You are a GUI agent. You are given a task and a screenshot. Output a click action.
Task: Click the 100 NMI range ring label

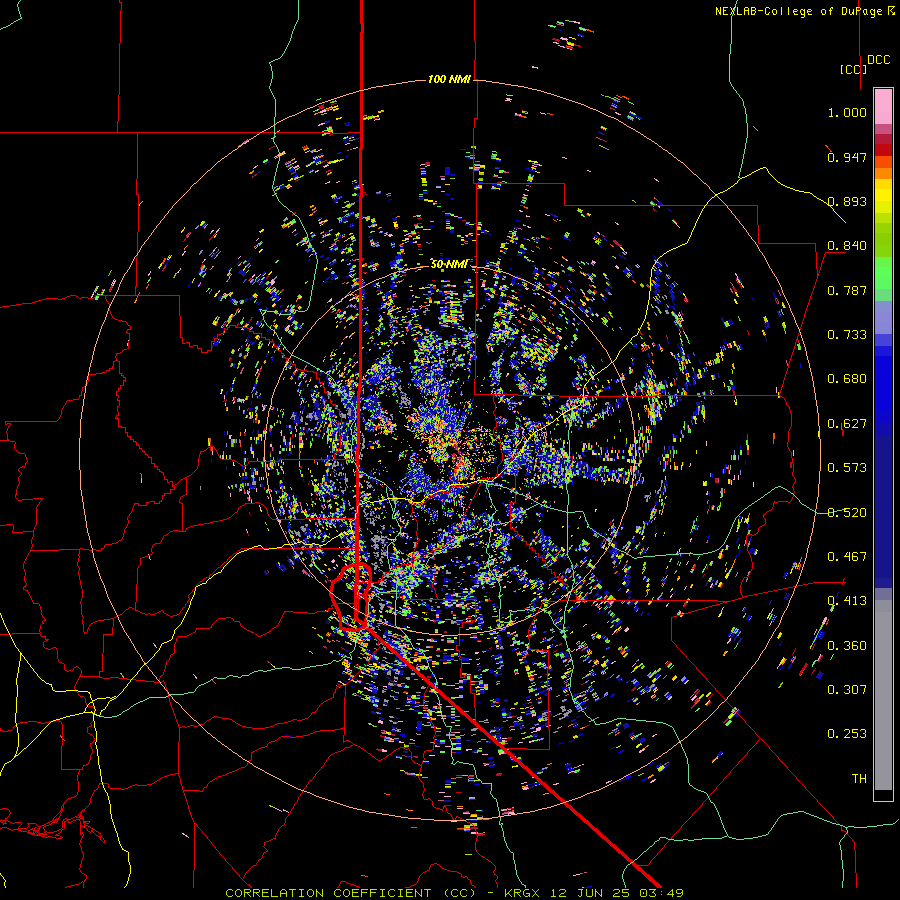pyautogui.click(x=449, y=79)
